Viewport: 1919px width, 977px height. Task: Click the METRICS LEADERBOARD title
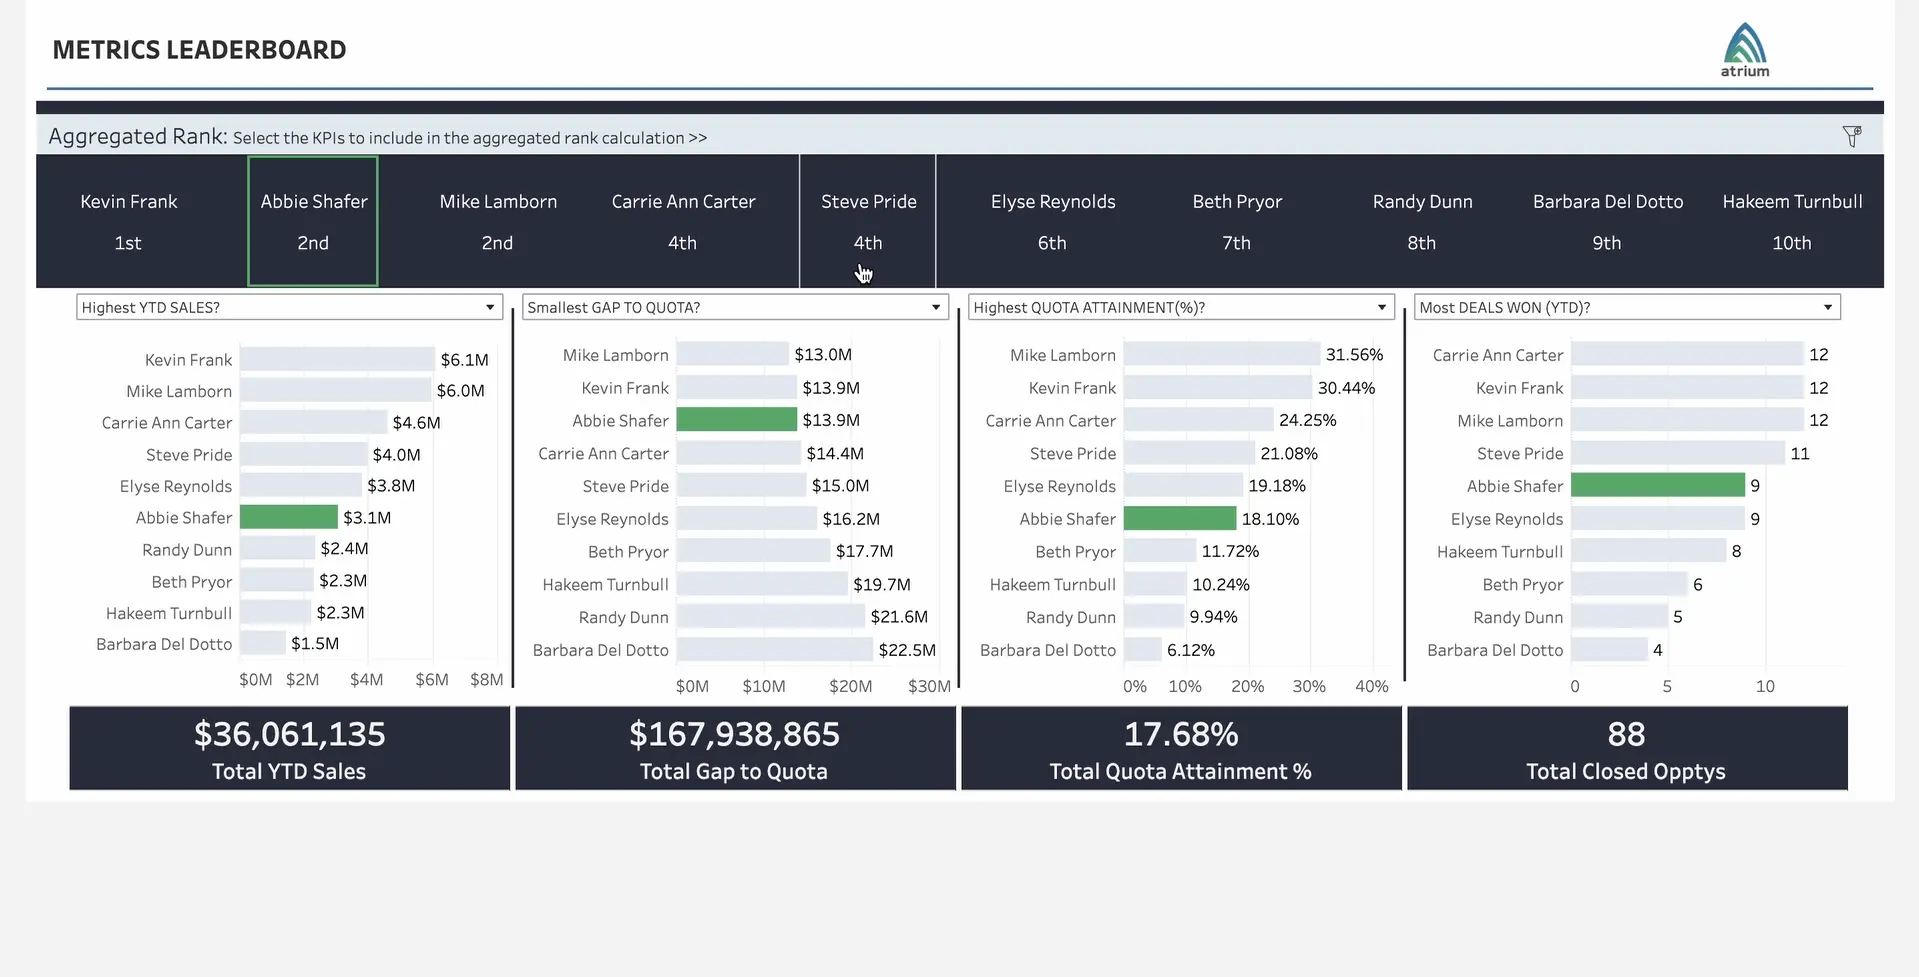(199, 49)
